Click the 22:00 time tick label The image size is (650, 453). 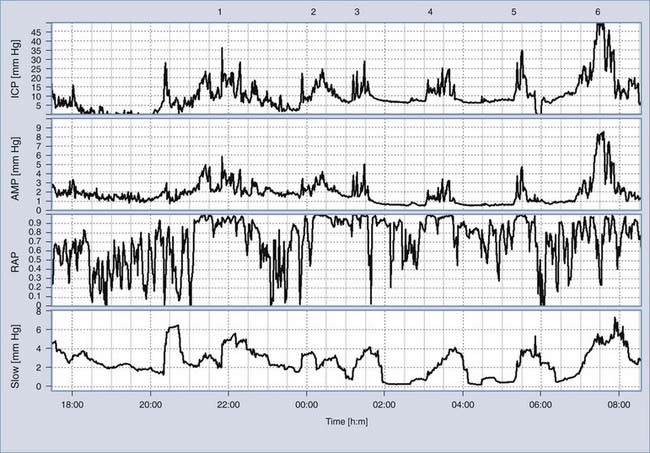click(229, 406)
